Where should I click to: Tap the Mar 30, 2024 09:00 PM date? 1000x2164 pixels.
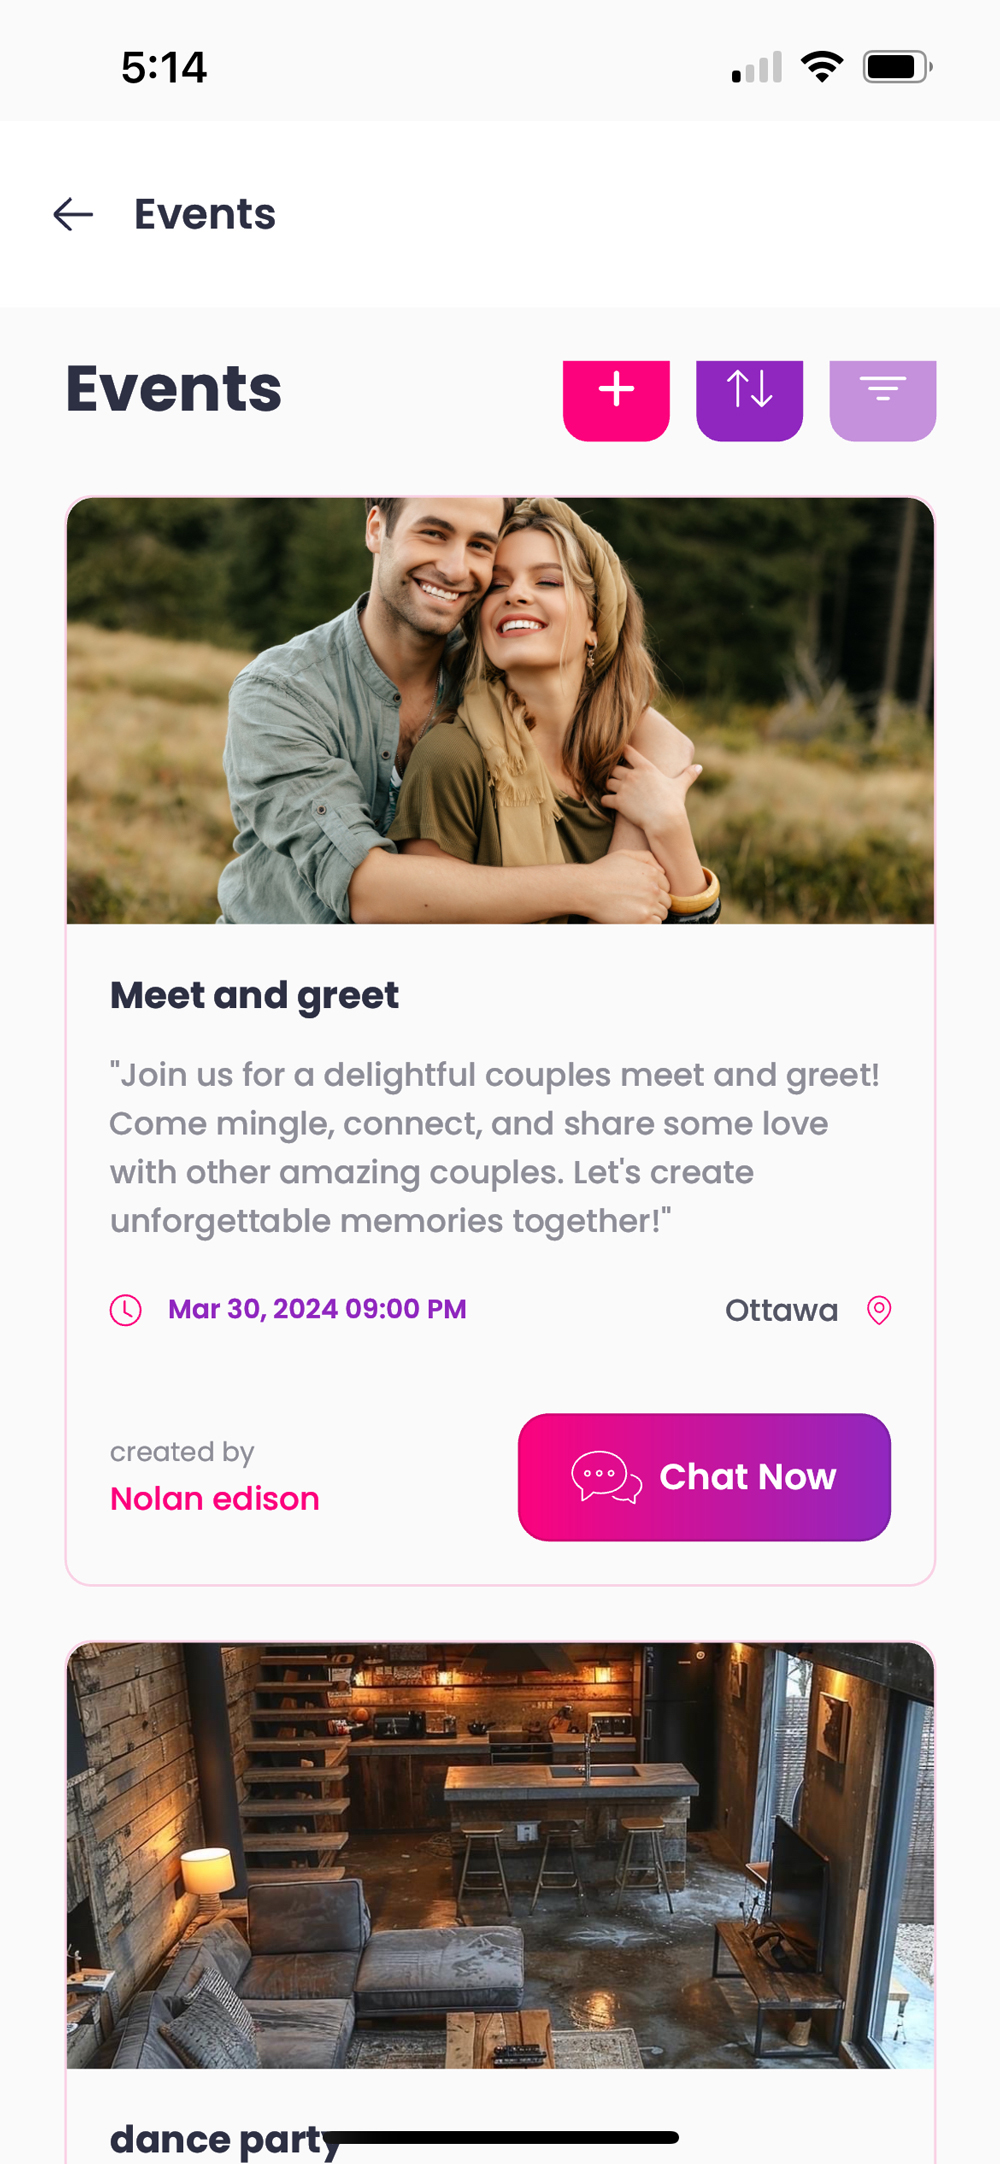[x=317, y=1310]
